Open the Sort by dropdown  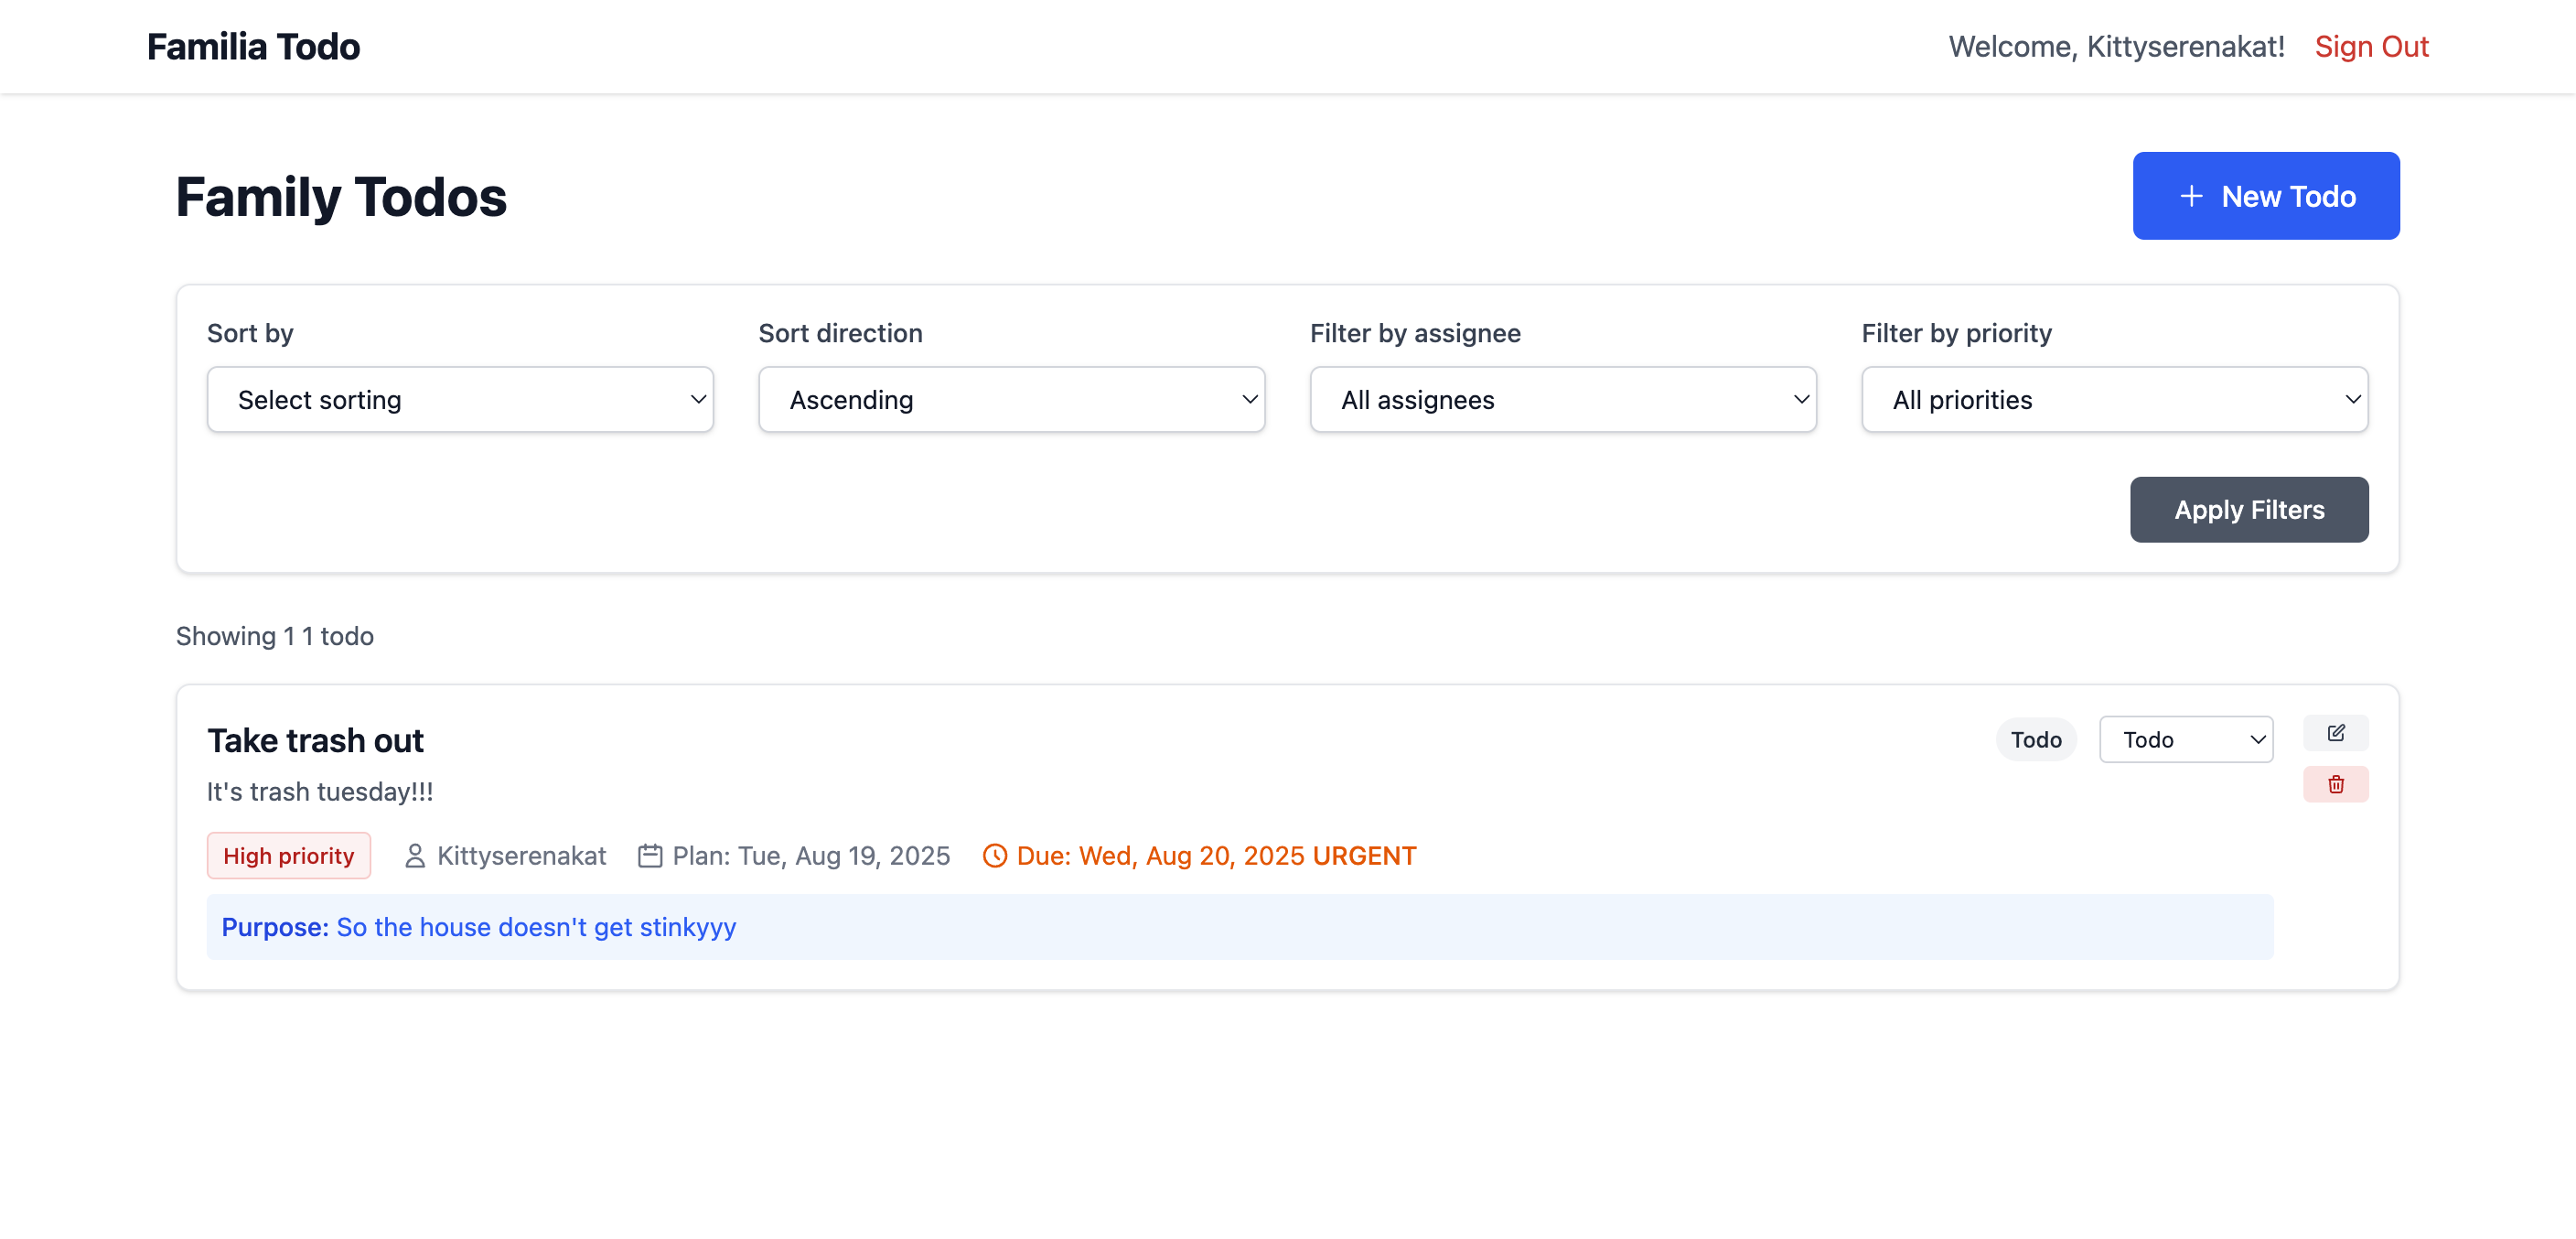460,400
